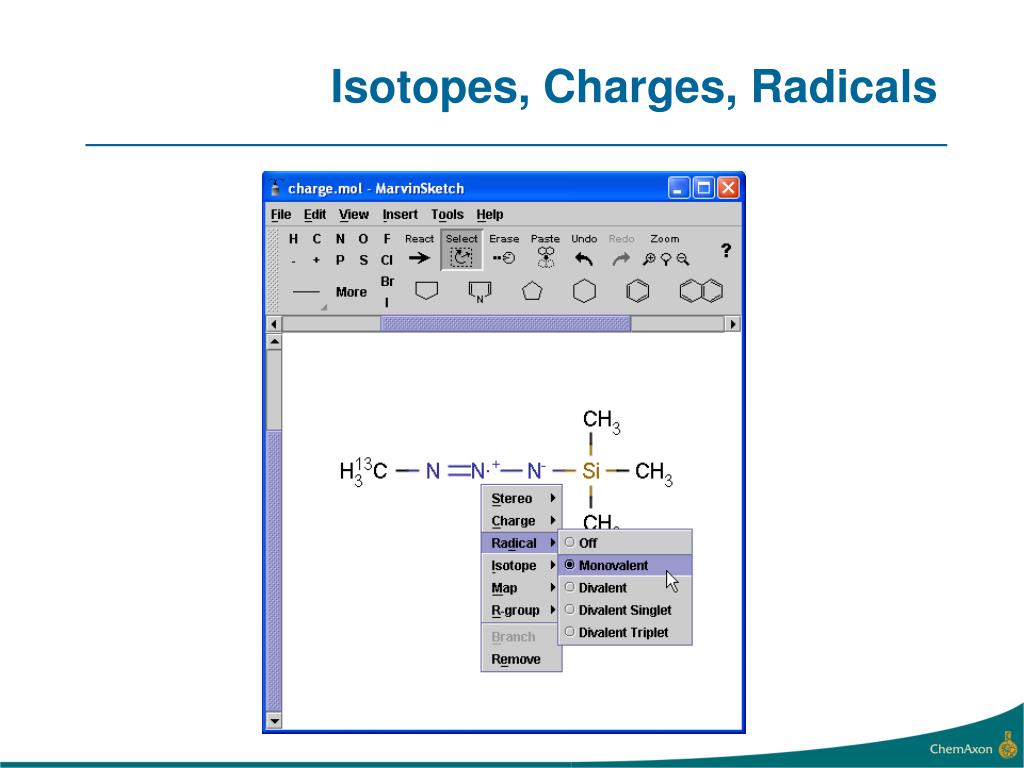This screenshot has width=1024, height=768.
Task: Click the top CH3 group on silicon
Action: 601,420
